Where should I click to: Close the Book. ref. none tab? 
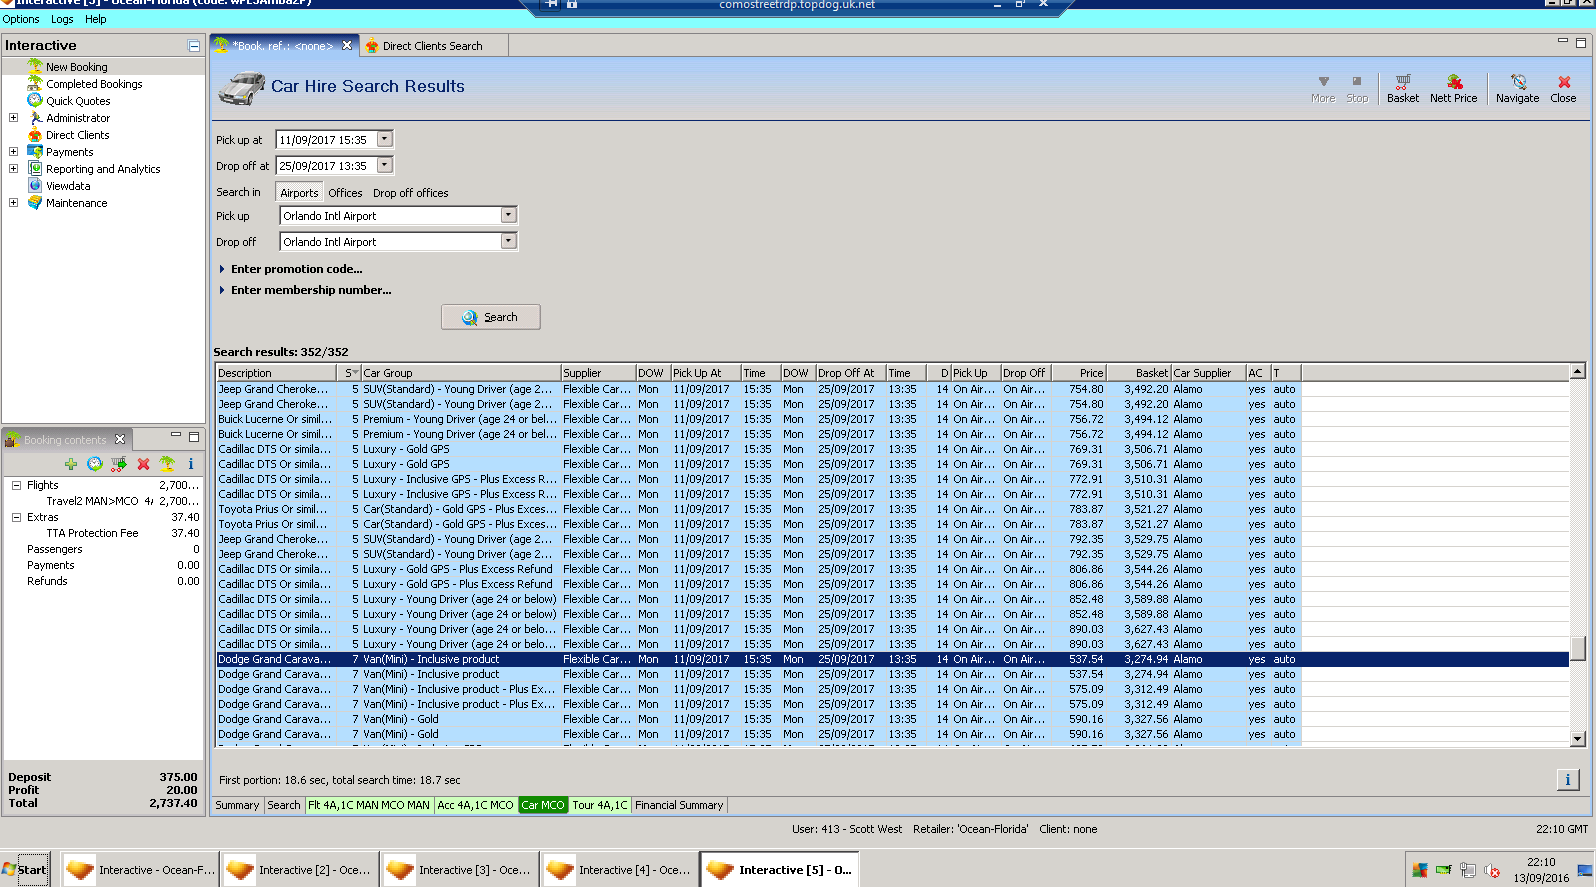tap(347, 45)
